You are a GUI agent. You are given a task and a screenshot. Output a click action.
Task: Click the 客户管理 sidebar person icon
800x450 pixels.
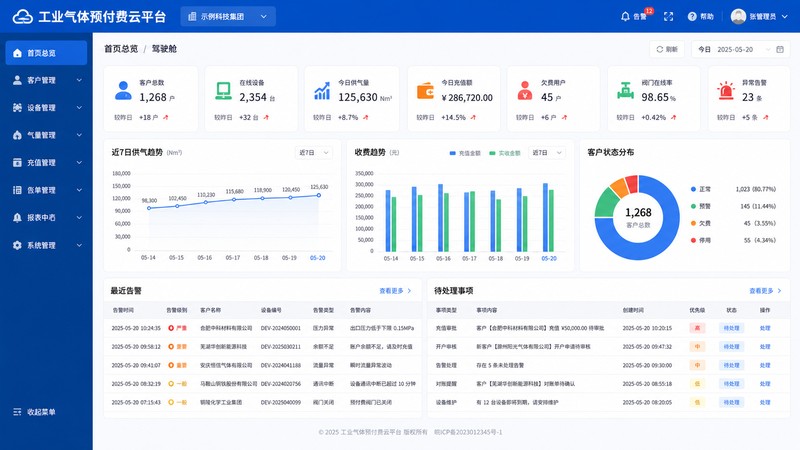tap(17, 80)
